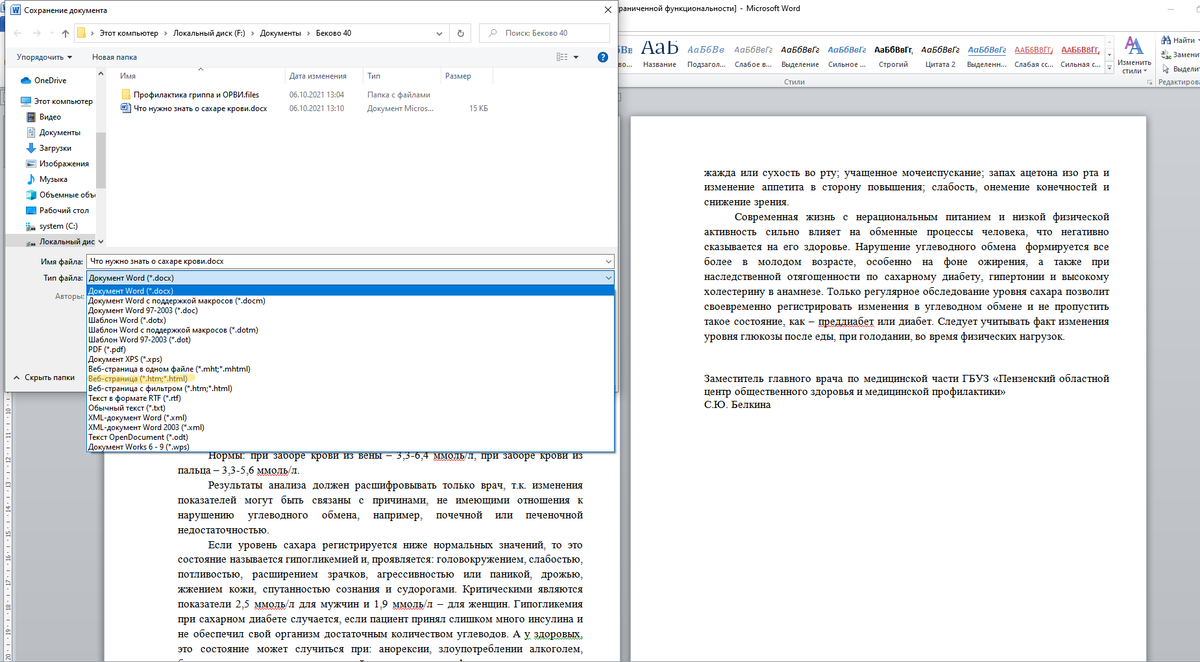Choose Веб-страница (*.htm;*.html) file type
1200x662 pixels.
(x=350, y=379)
